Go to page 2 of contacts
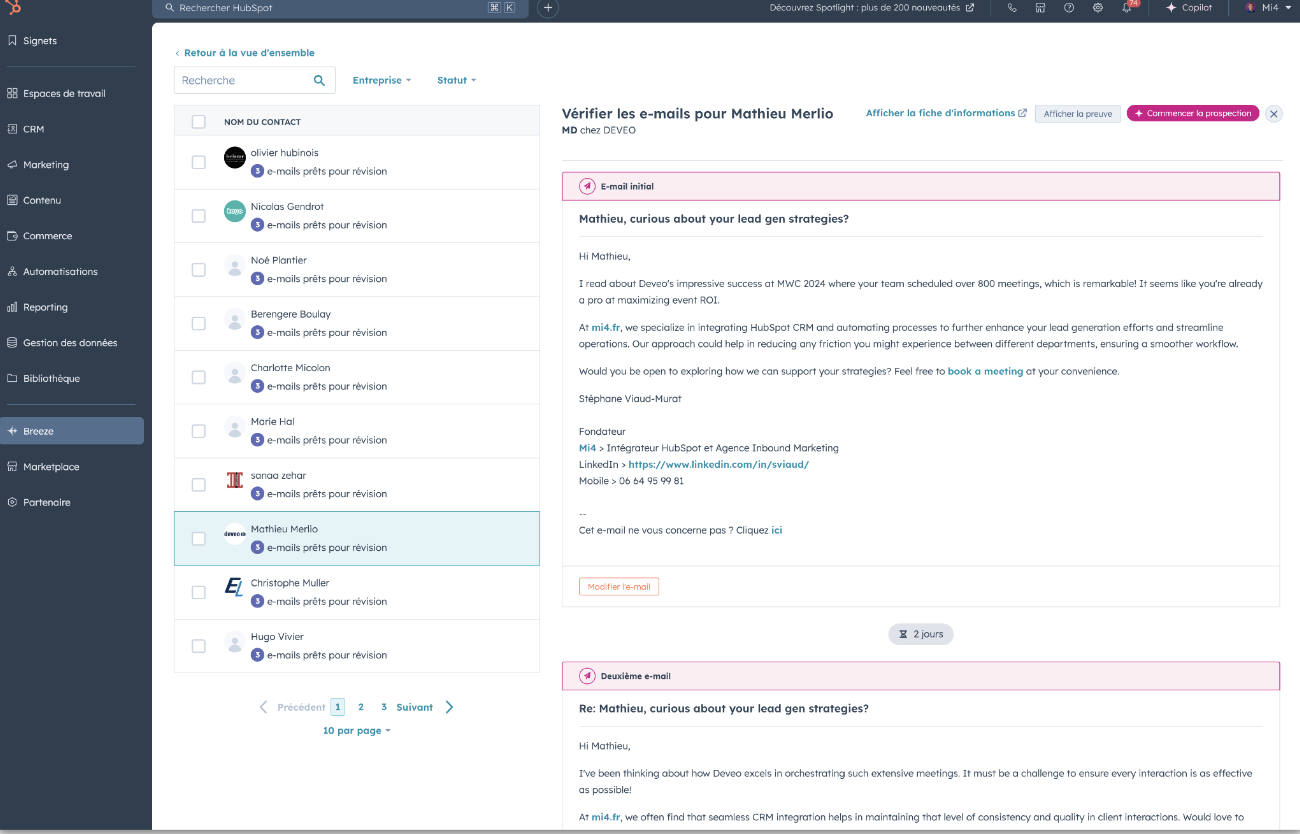Image resolution: width=1300 pixels, height=834 pixels. pos(361,707)
